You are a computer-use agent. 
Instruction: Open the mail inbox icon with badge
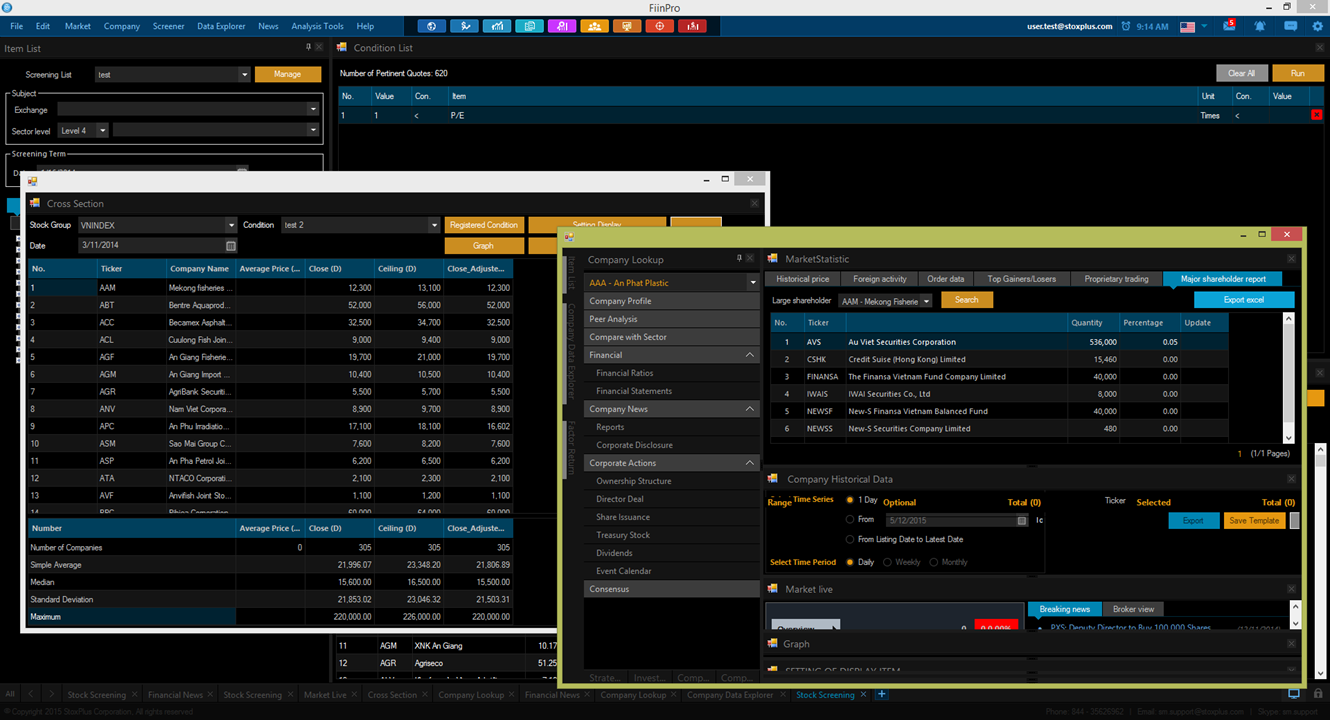click(x=1230, y=26)
